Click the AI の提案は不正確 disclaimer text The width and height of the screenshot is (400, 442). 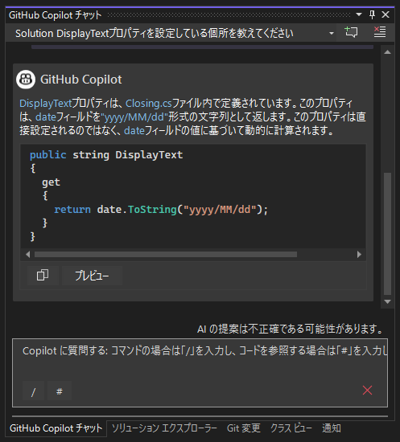(290, 329)
